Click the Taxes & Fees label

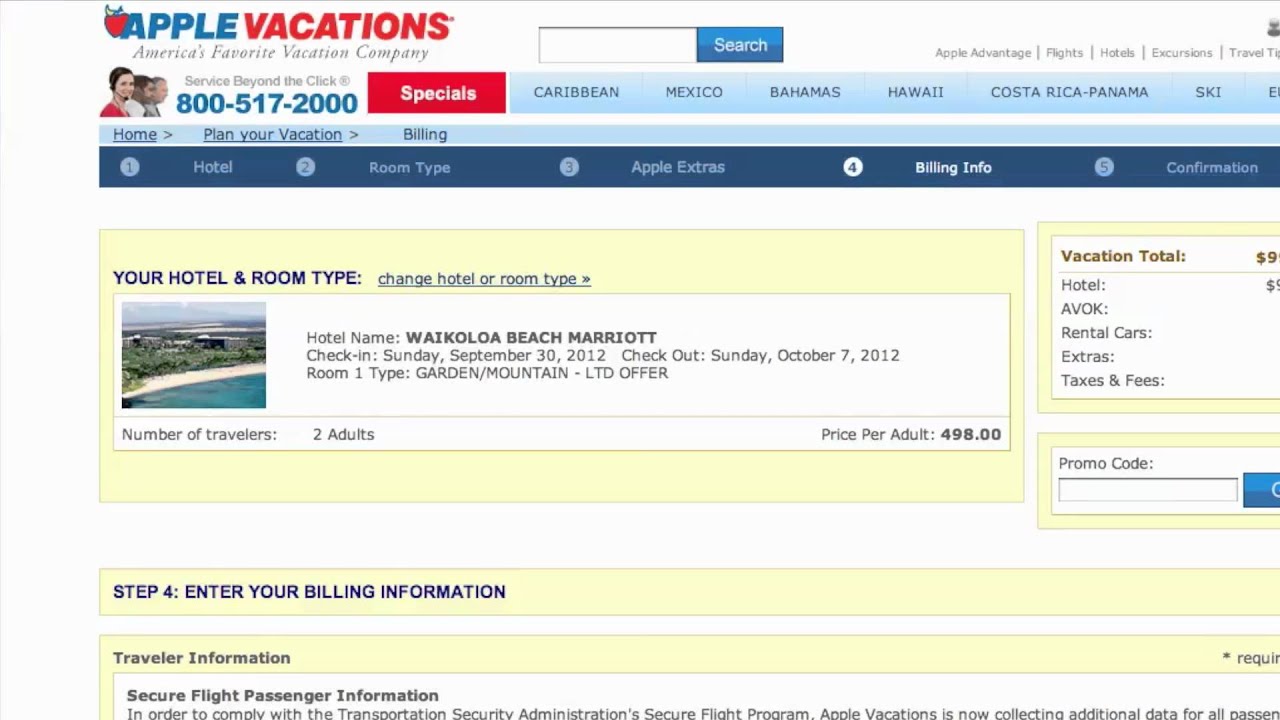(x=1112, y=380)
